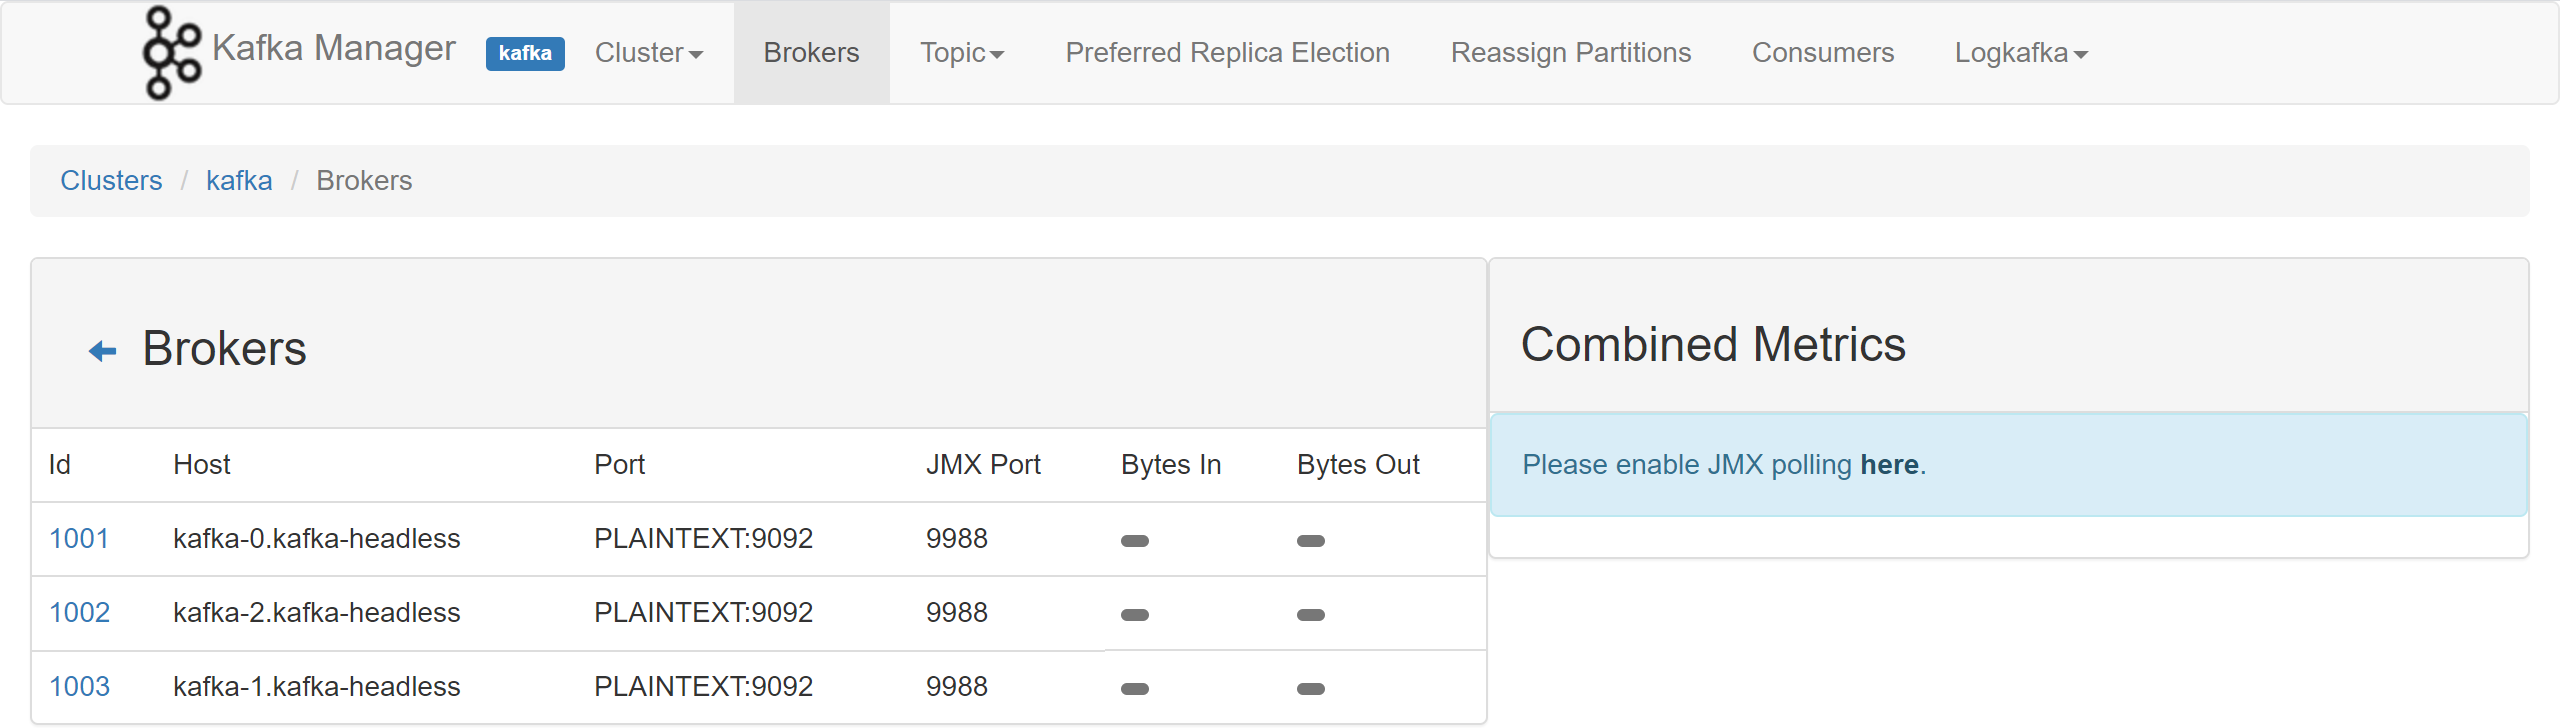
Task: Click the Brokers breadcrumb text
Action: click(364, 181)
